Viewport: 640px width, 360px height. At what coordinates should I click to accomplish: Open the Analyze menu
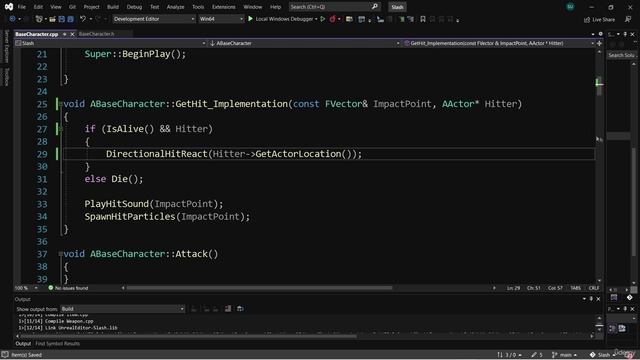[x=175, y=7]
